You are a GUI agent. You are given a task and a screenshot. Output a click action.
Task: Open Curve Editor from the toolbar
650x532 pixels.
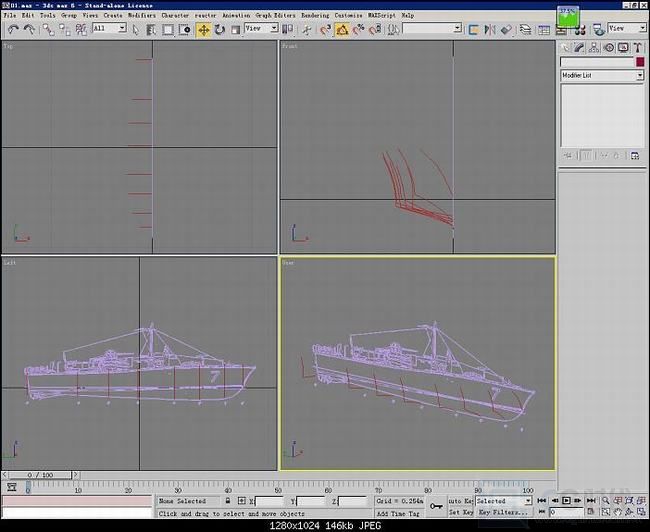(543, 29)
